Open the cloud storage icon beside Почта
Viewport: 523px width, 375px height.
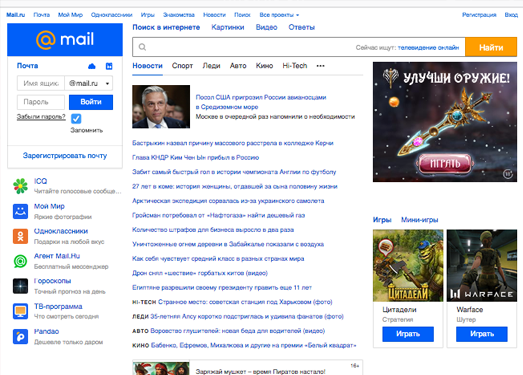click(x=92, y=66)
